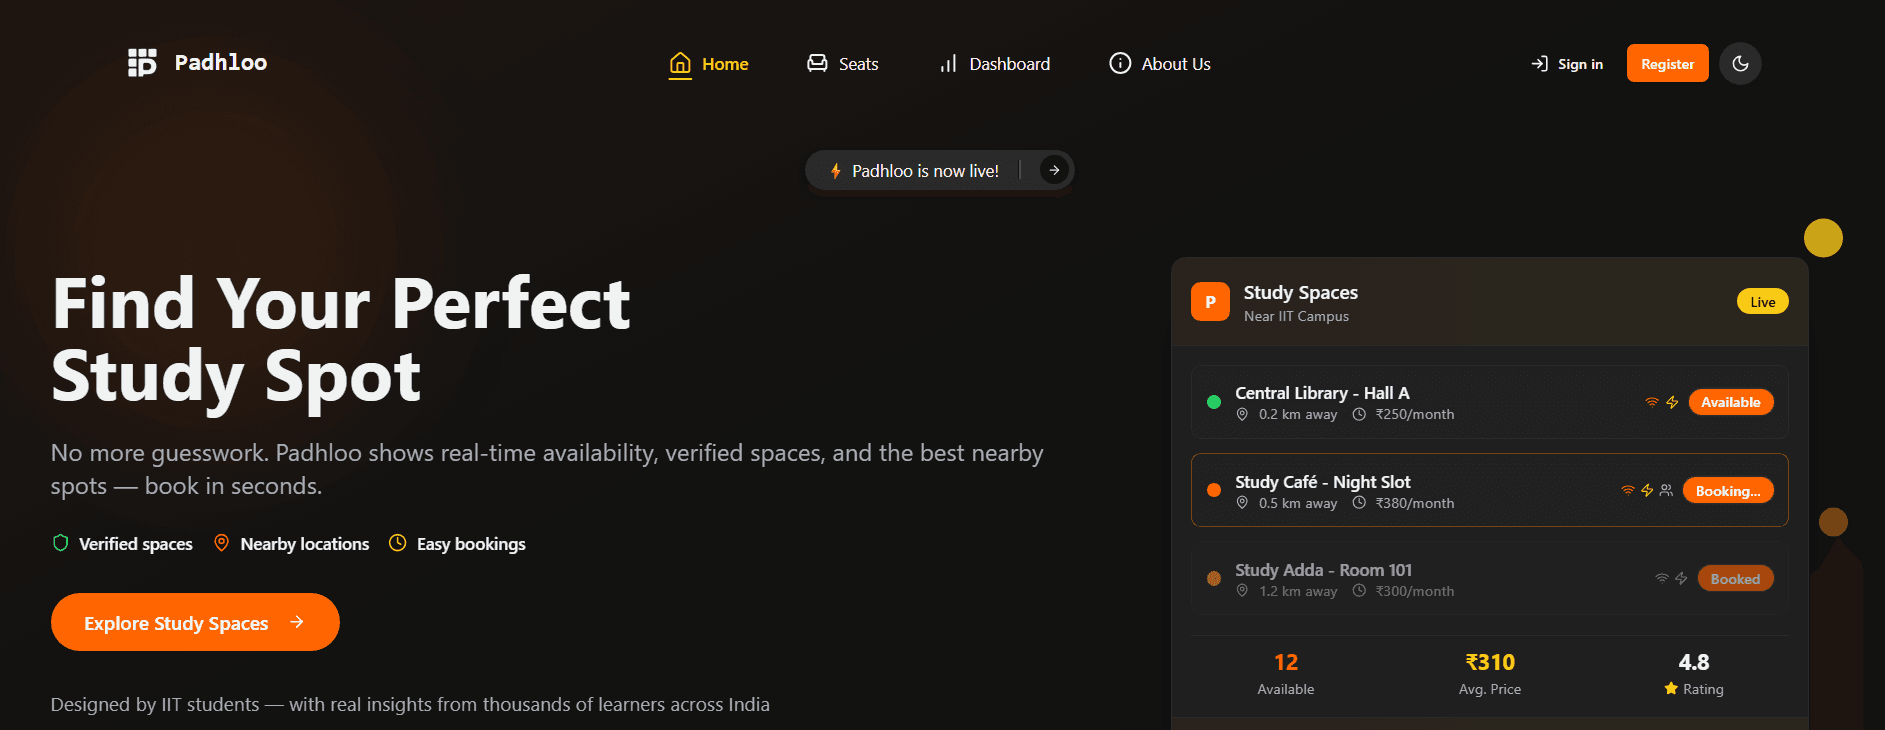The width and height of the screenshot is (1885, 730).
Task: Click the Available status badge on Hall A
Action: tap(1731, 402)
